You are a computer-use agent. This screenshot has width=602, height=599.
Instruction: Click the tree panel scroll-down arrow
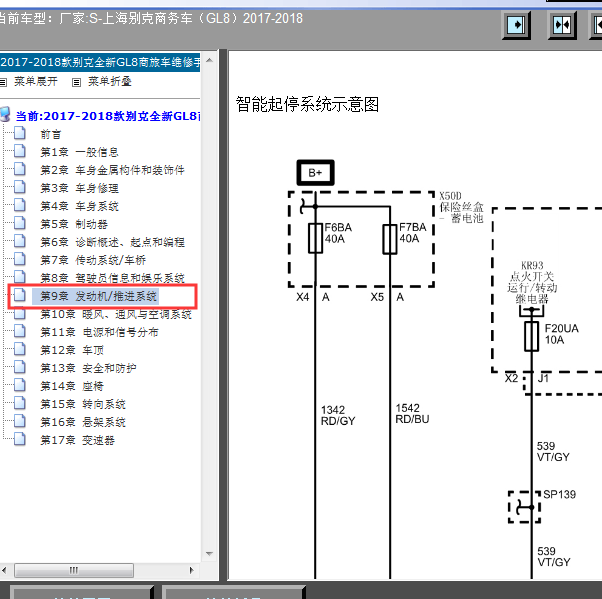tap(209, 554)
